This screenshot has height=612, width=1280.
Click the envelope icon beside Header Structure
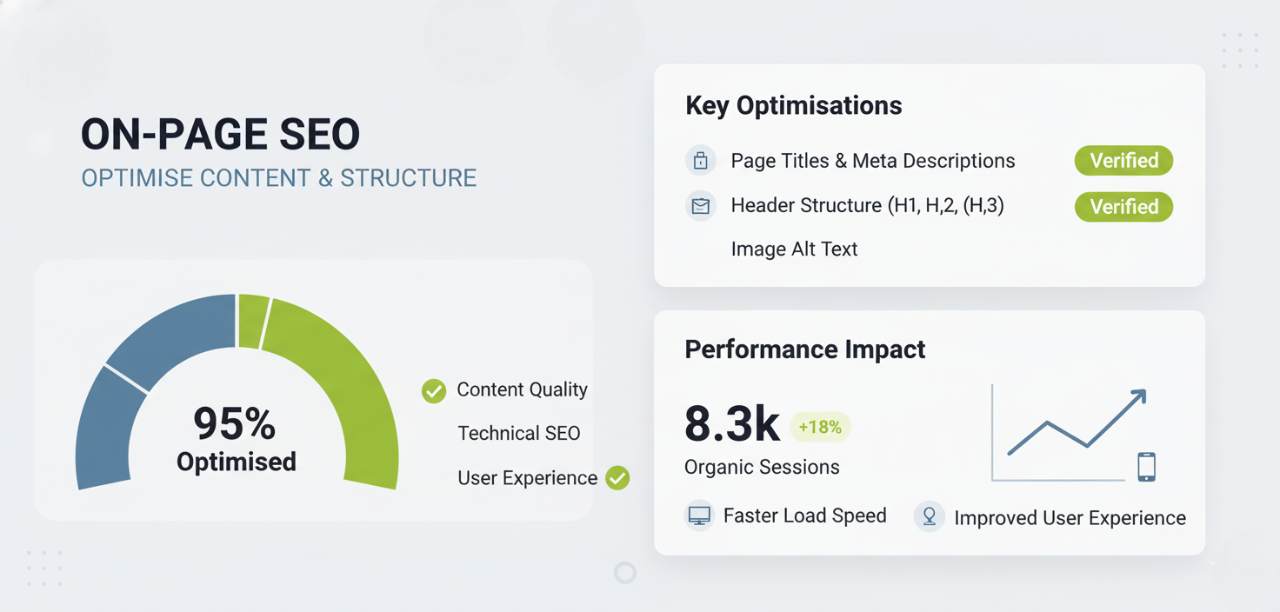(x=700, y=206)
